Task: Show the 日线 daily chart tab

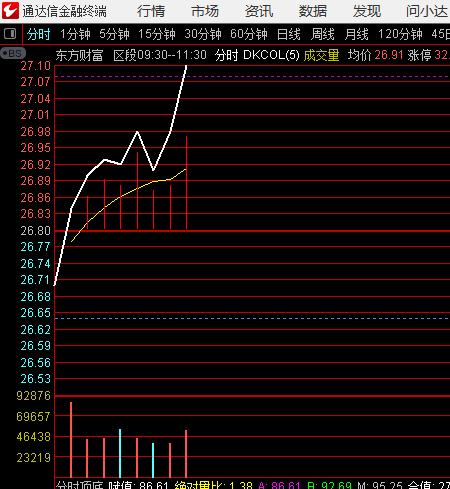Action: coord(289,34)
